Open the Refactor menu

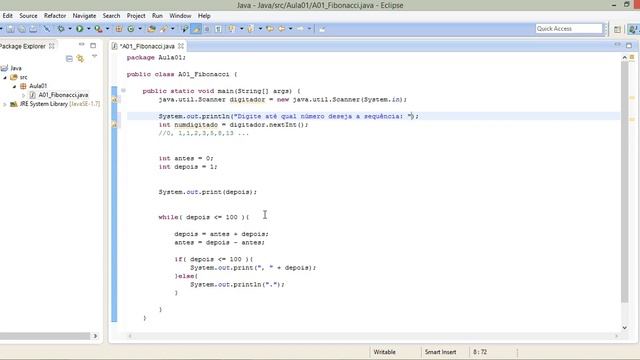click(x=55, y=16)
